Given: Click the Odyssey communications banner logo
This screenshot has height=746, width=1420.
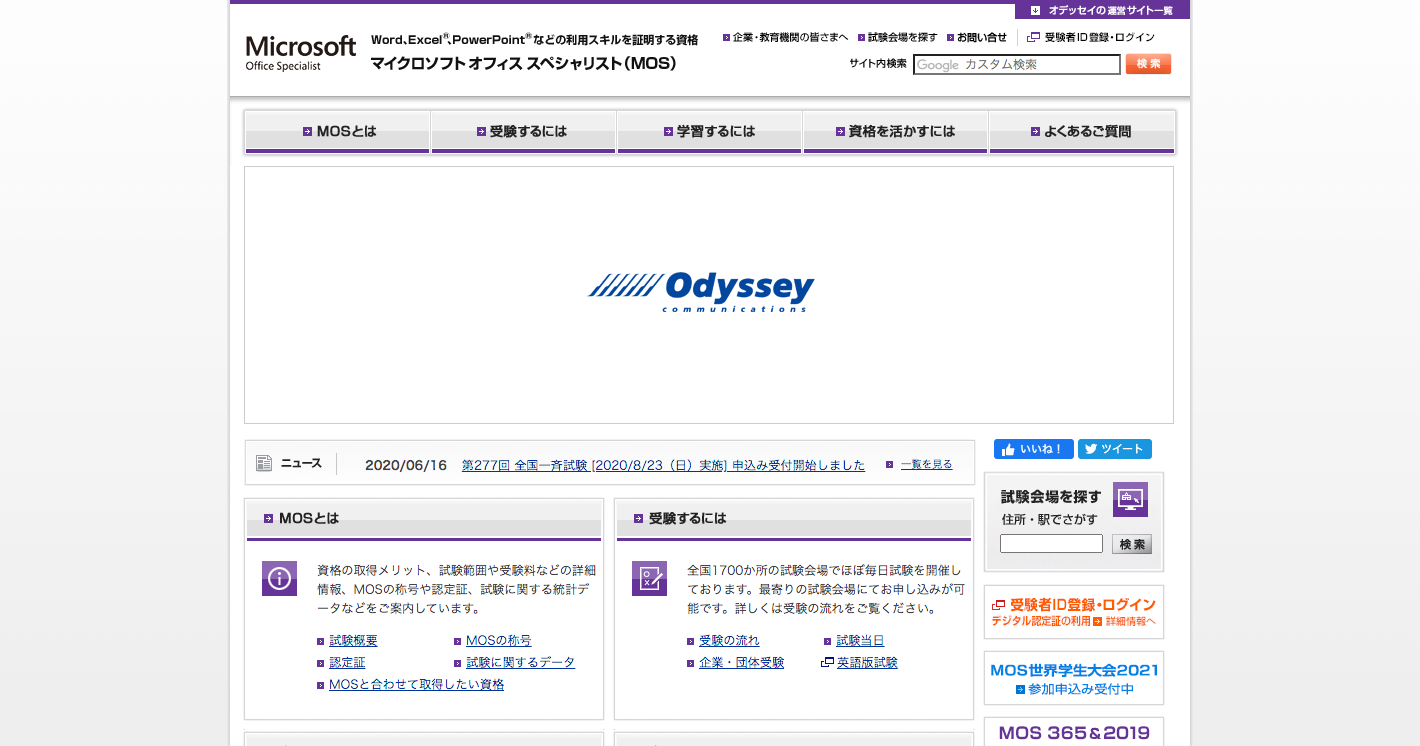Looking at the screenshot, I should tap(701, 292).
